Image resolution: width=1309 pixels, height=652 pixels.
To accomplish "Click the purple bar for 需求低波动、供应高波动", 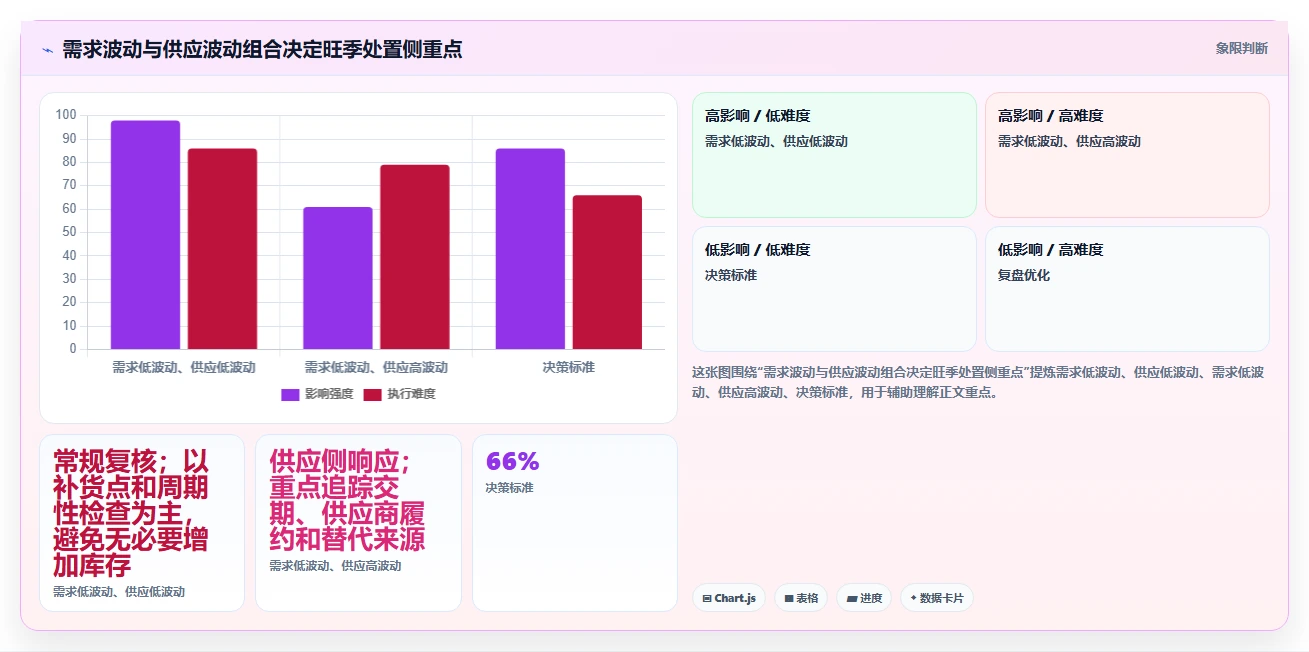I will tap(338, 278).
